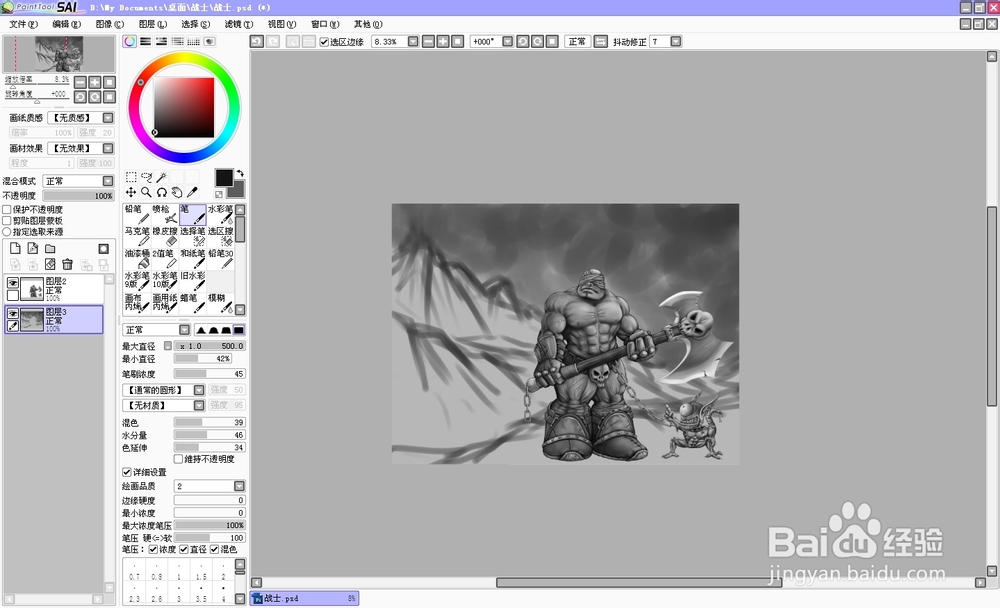Select the 2值笔 binary pen tool
This screenshot has width=1000, height=608.
(x=165, y=259)
